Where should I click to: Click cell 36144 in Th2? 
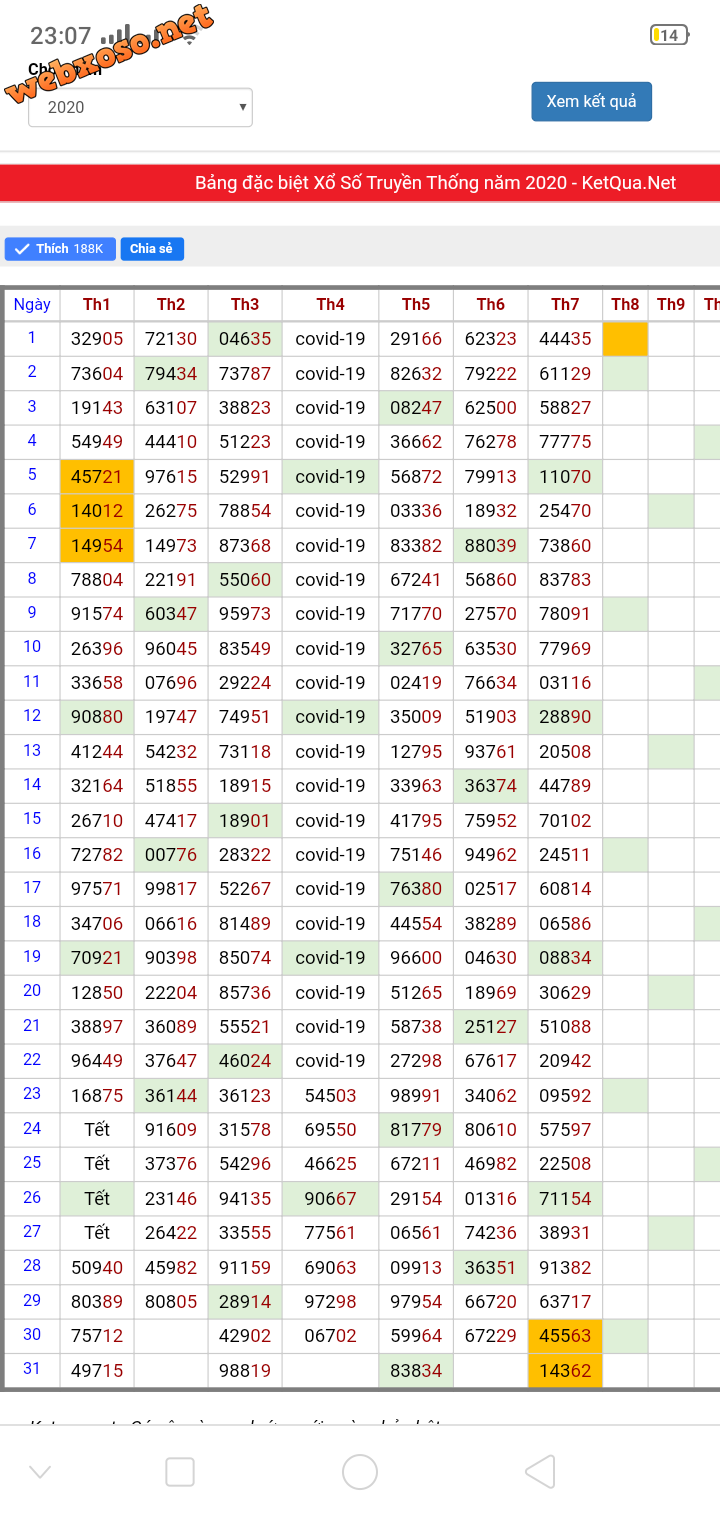[171, 1095]
